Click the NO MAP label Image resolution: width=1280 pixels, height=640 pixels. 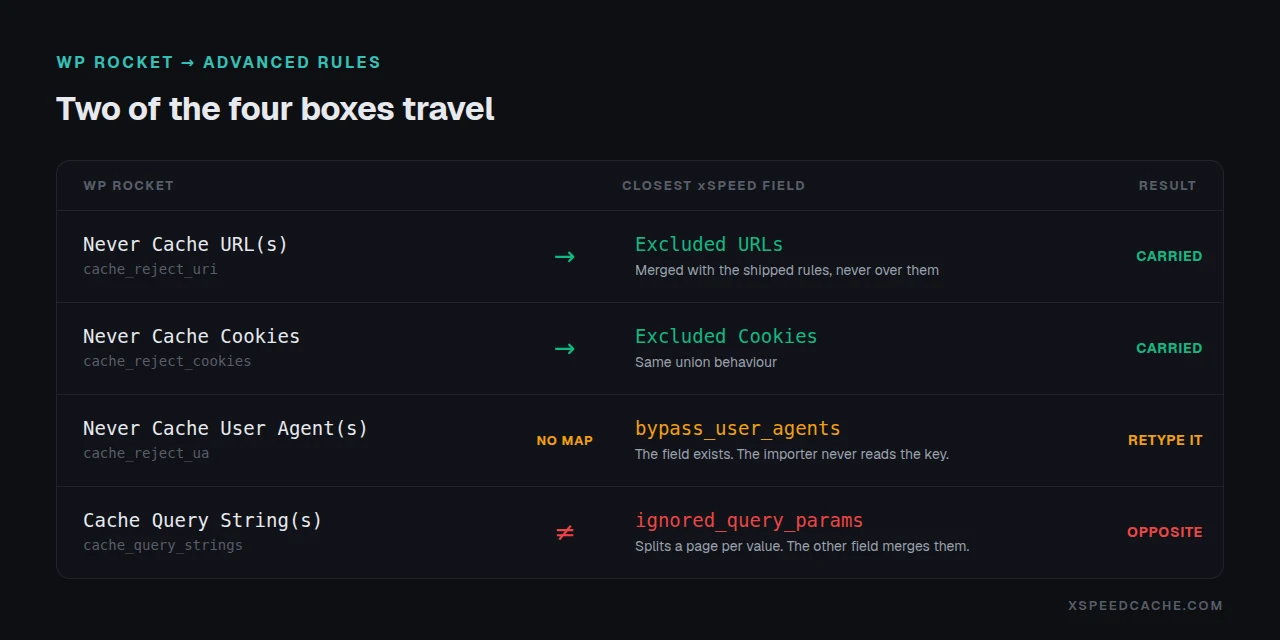tap(565, 440)
